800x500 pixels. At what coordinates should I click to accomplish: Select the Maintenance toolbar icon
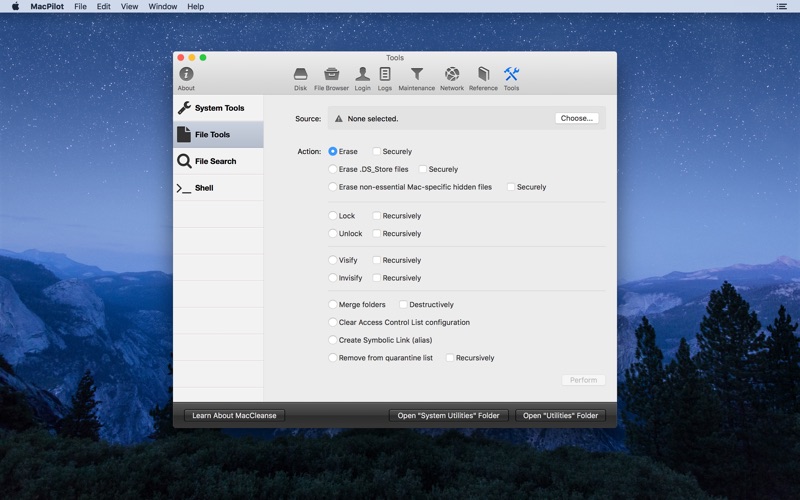point(417,75)
